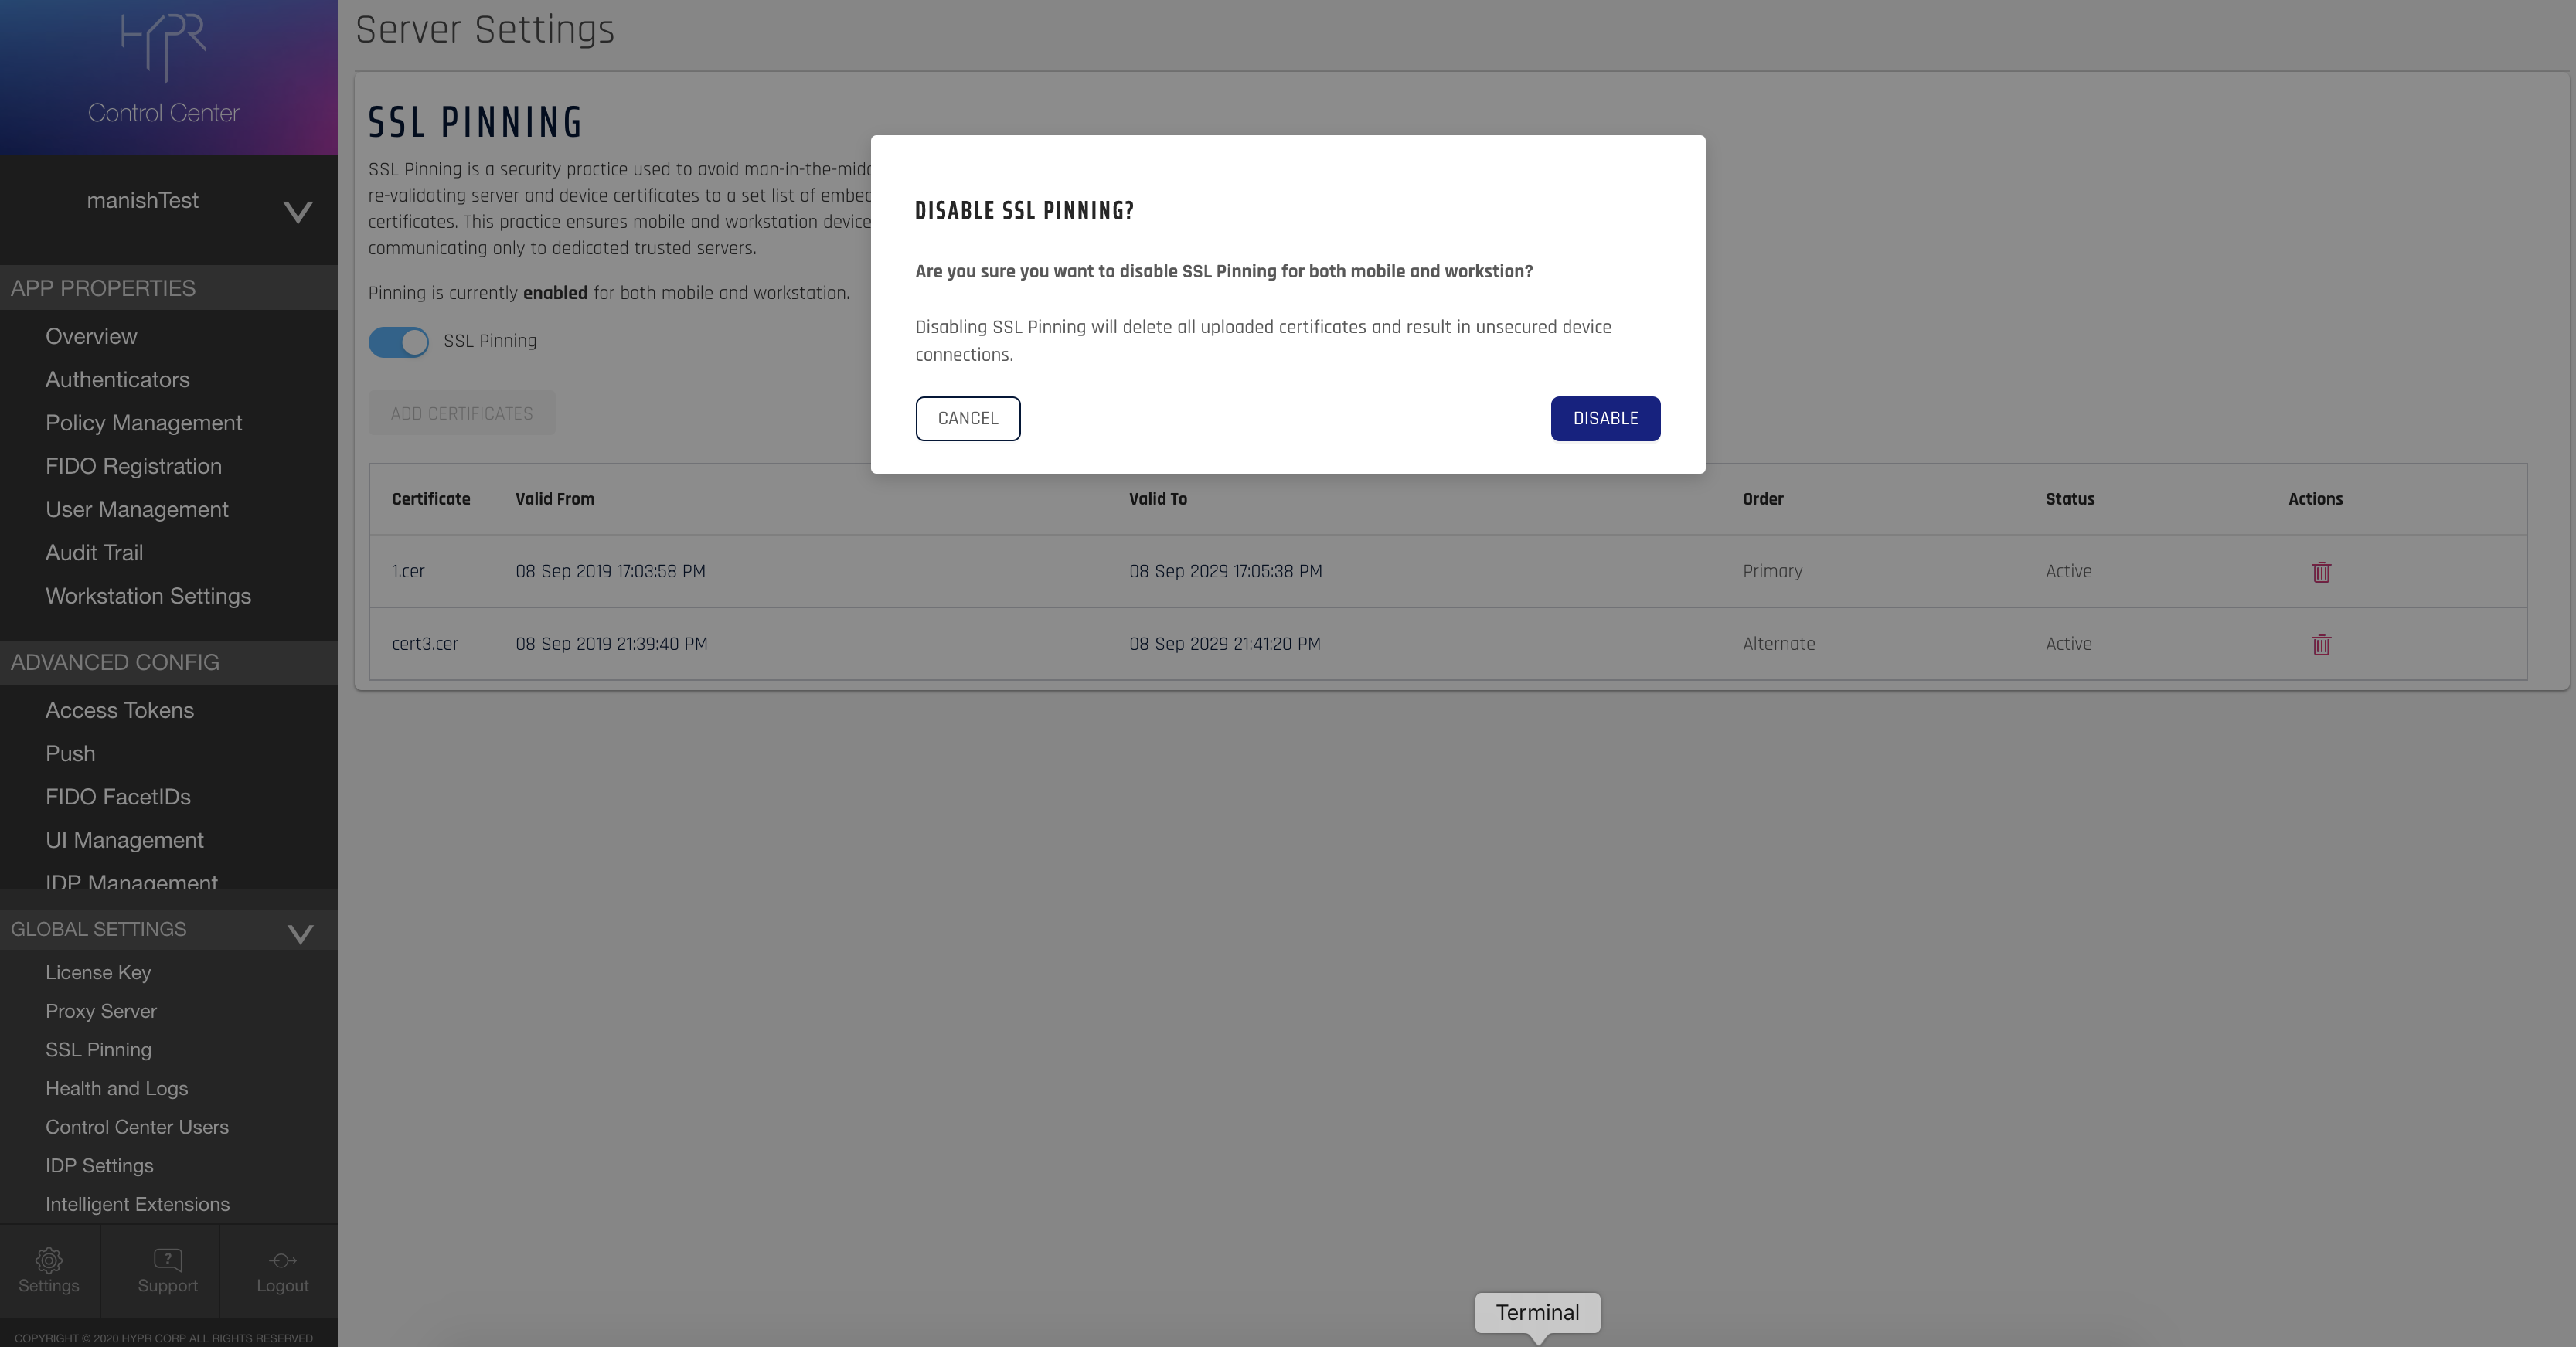Screen dimensions: 2576x1347
Task: Open Policy Management in sidebar
Action: (x=143, y=423)
